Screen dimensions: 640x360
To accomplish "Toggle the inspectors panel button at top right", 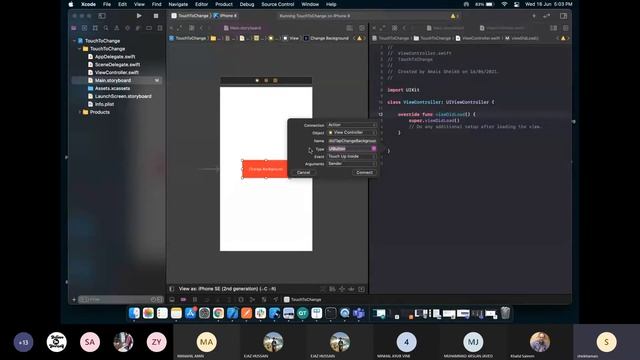I will coord(563,16).
